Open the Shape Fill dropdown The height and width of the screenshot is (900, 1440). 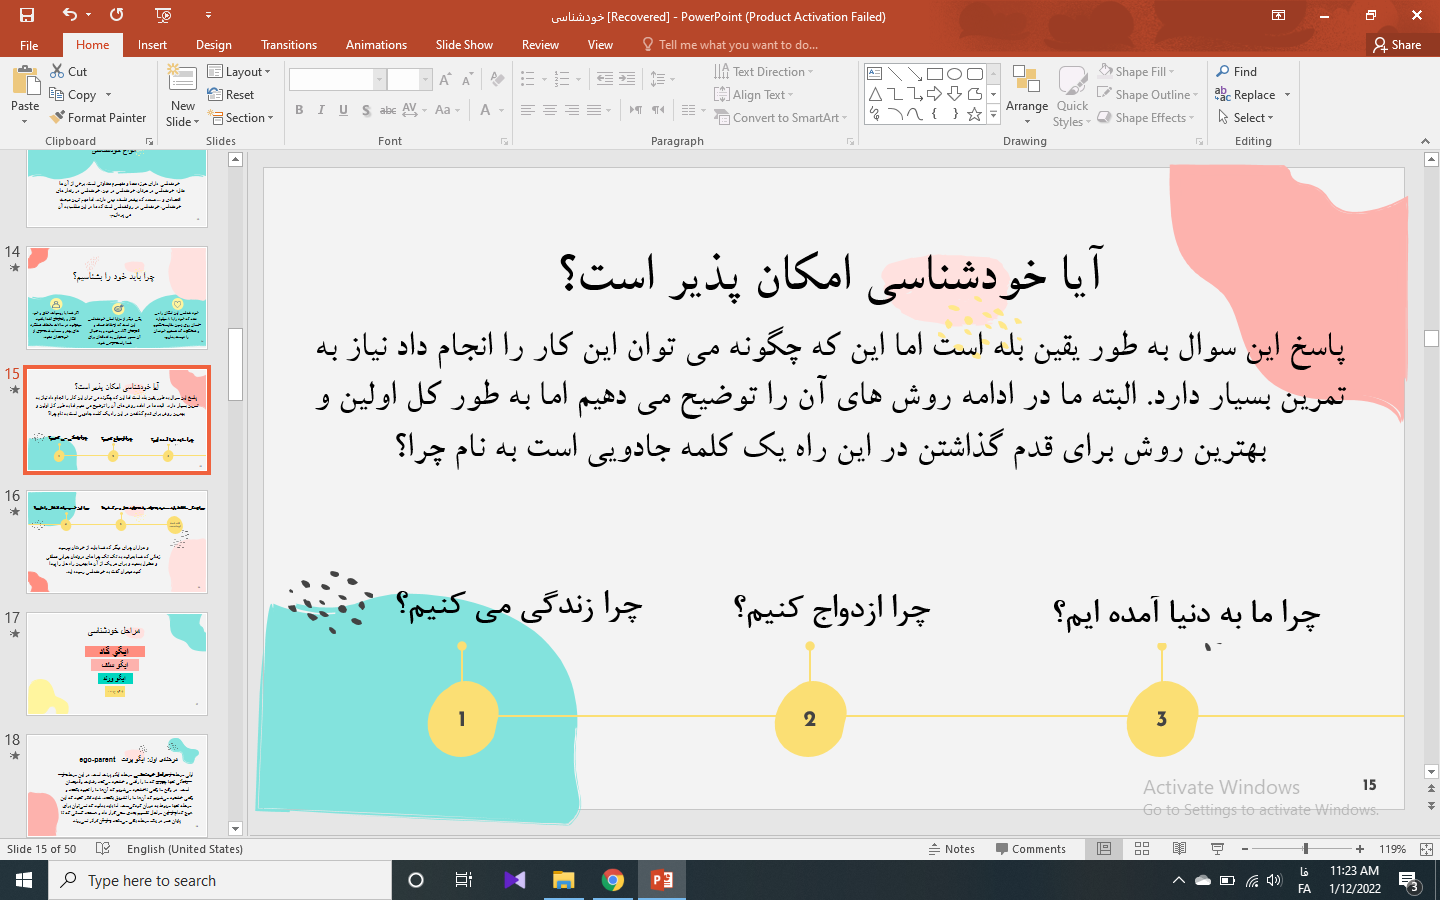pos(1136,72)
